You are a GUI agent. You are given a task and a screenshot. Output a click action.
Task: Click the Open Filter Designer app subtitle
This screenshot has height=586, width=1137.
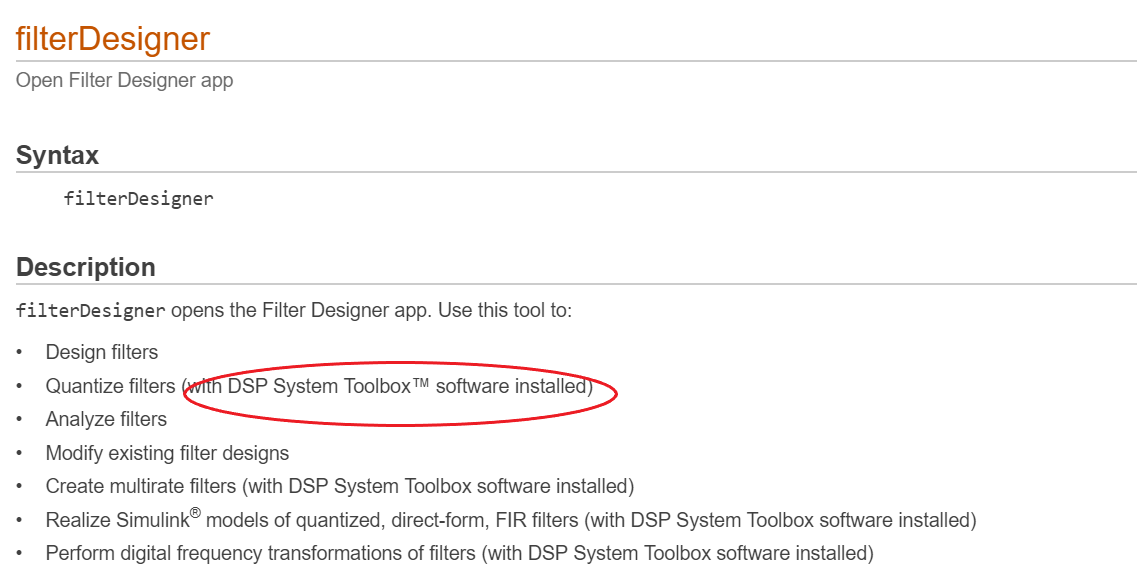123,80
